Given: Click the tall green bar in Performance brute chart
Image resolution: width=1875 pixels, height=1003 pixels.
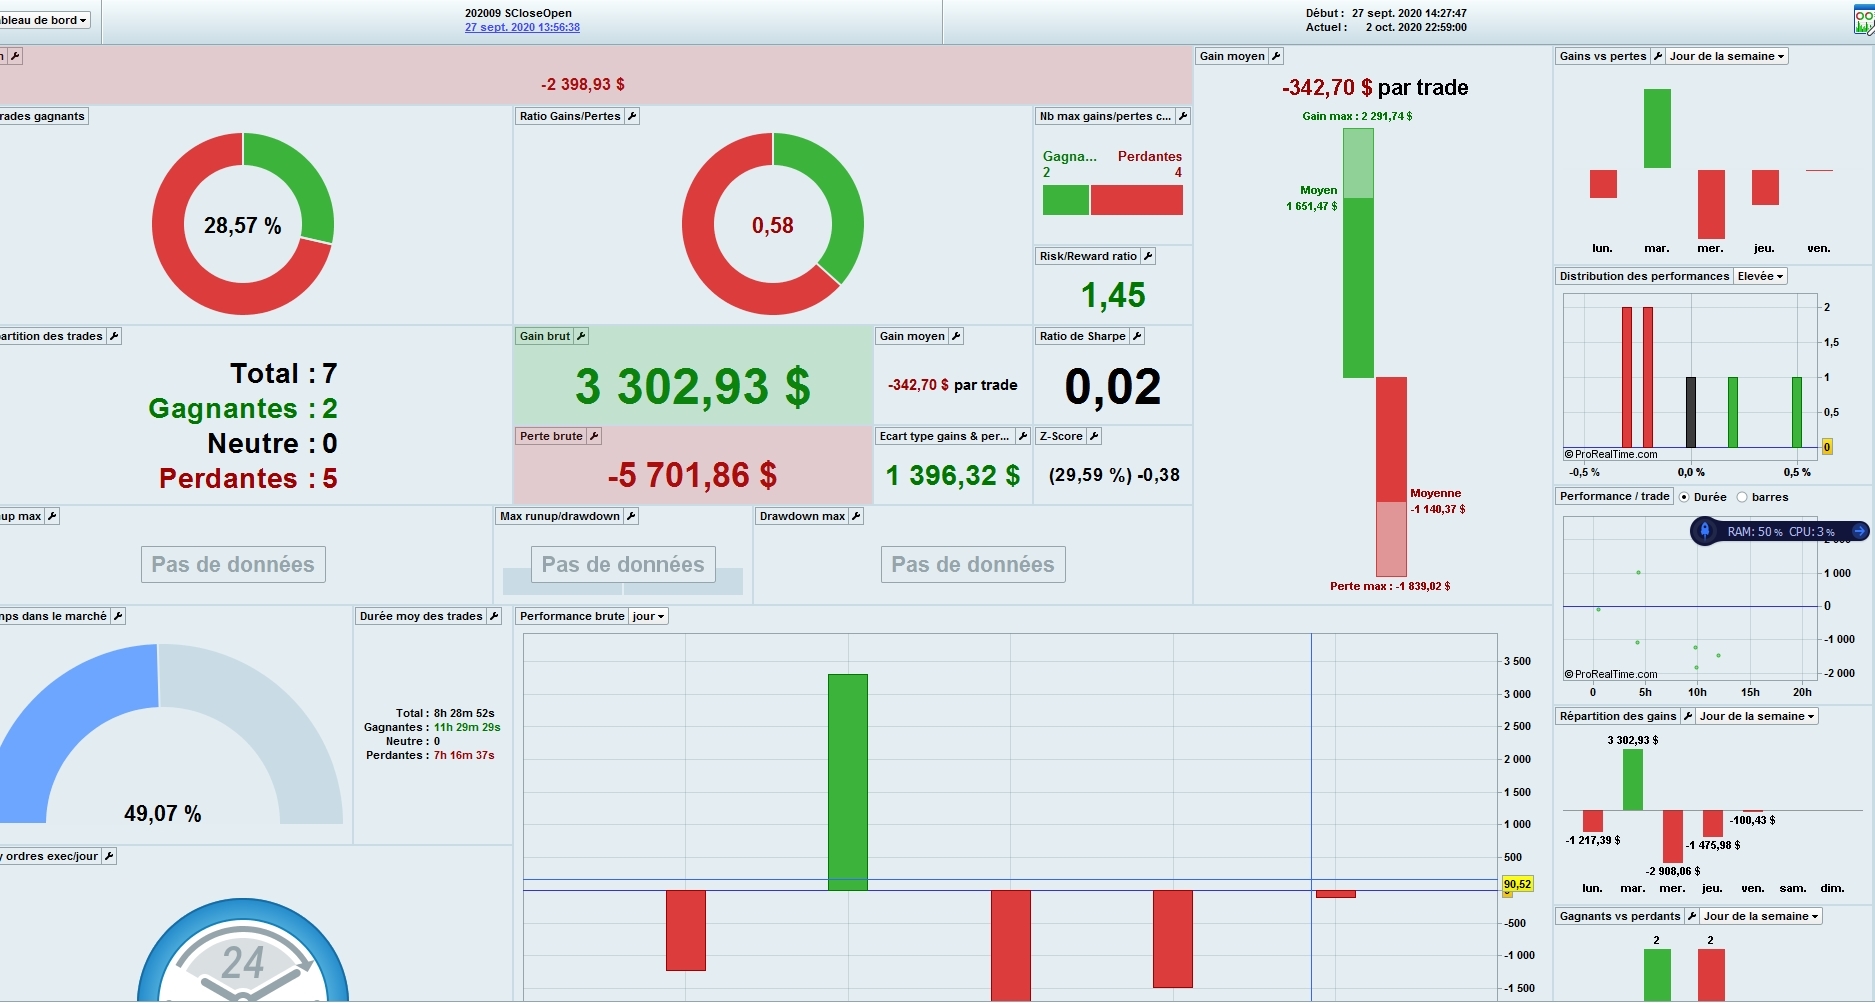Looking at the screenshot, I should (x=848, y=782).
